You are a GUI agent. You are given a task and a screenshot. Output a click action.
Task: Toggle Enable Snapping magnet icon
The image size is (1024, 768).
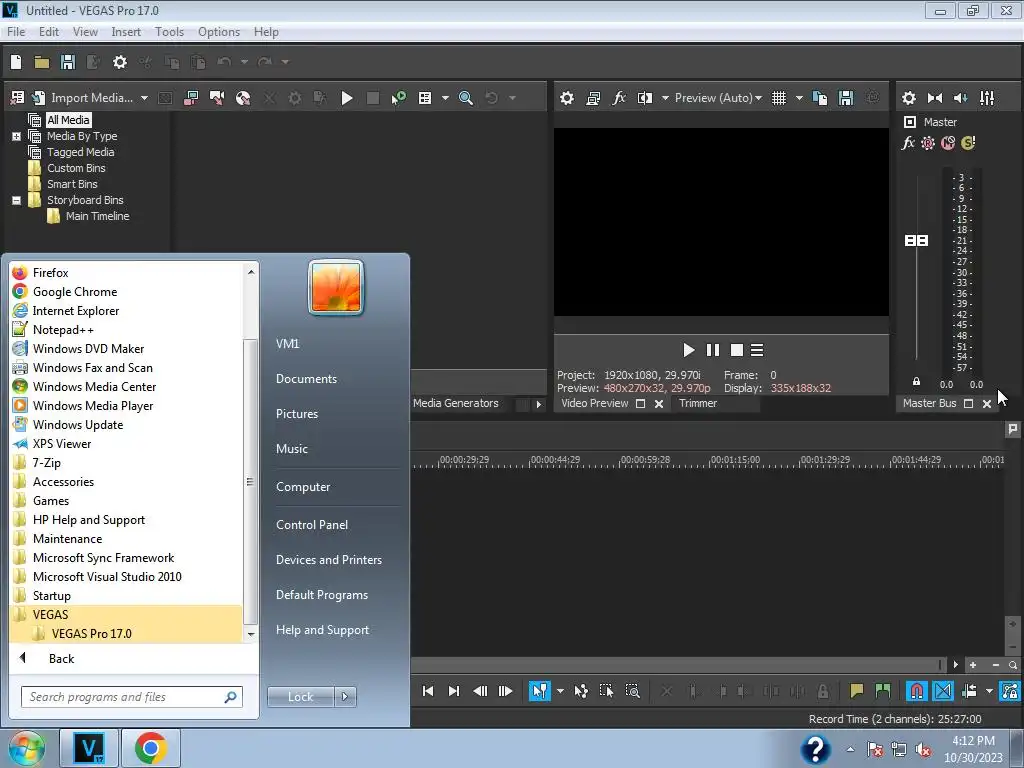916,691
